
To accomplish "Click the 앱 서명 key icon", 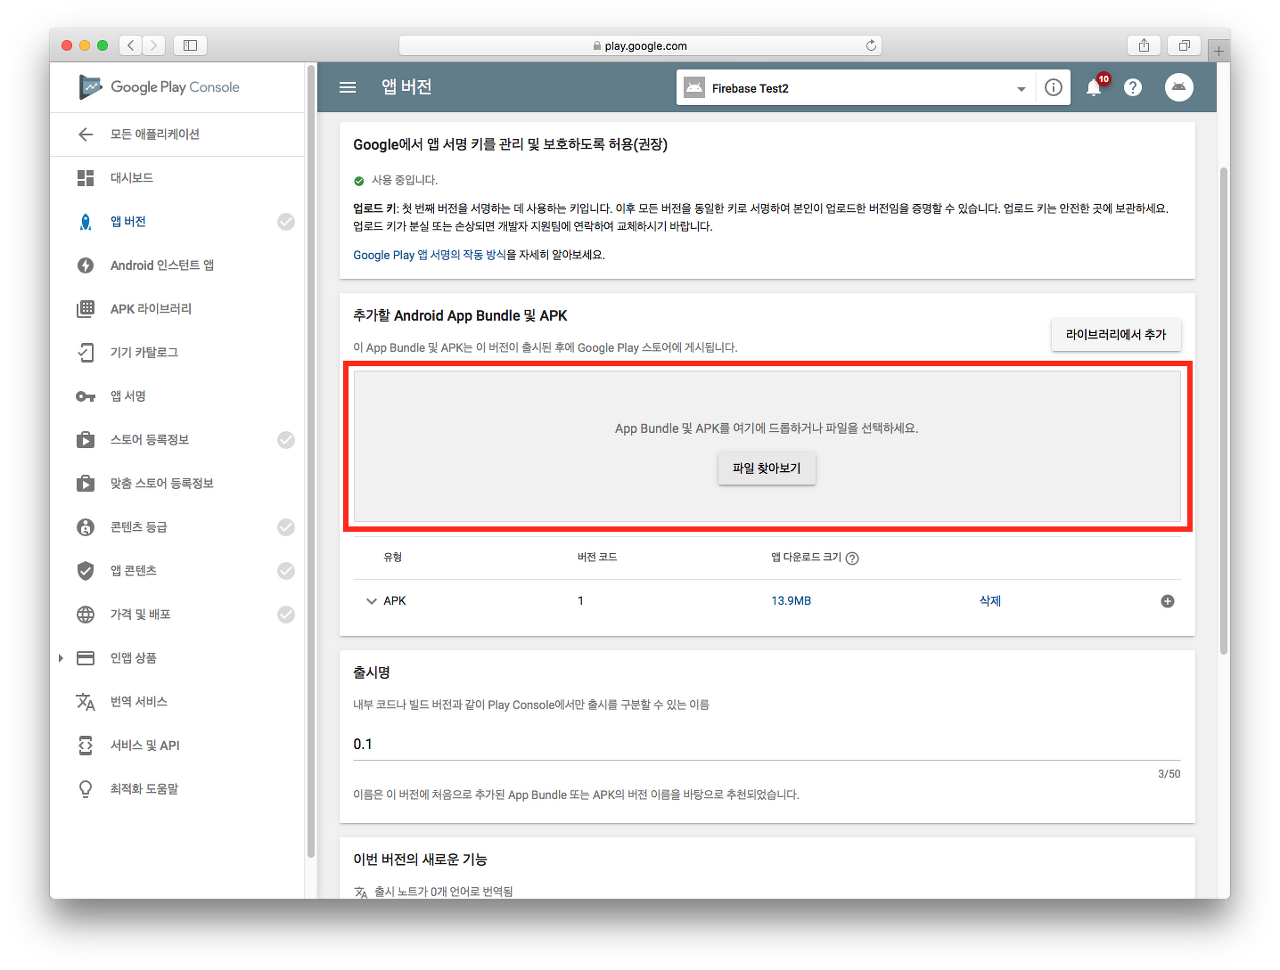I will click(86, 396).
